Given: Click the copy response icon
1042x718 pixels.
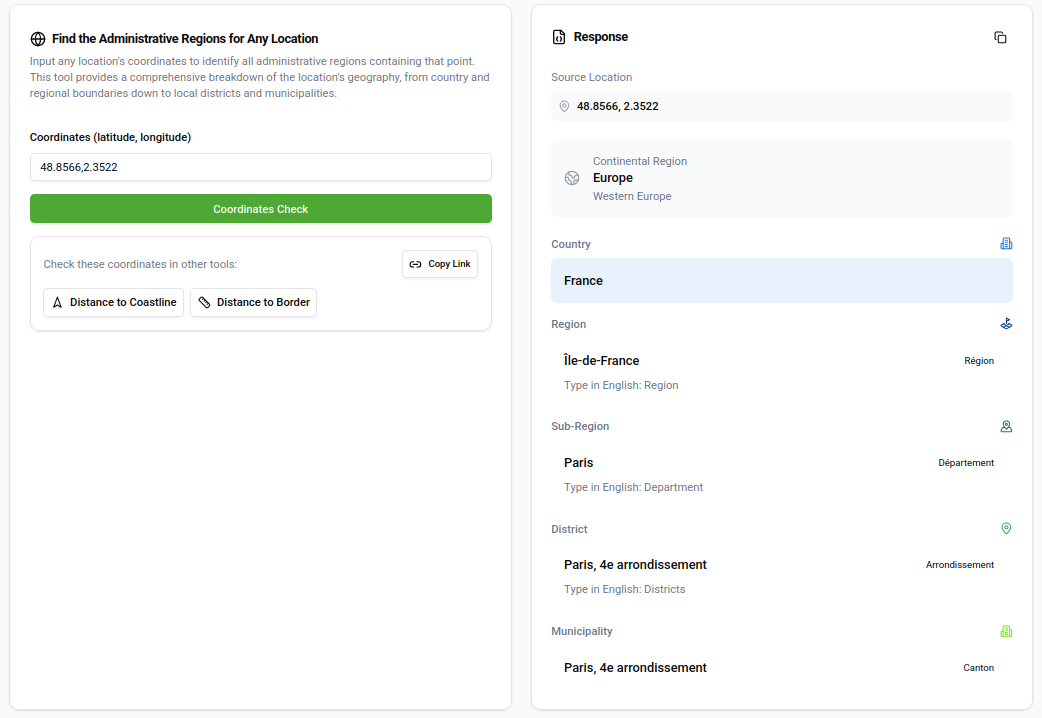Looking at the screenshot, I should point(1000,37).
